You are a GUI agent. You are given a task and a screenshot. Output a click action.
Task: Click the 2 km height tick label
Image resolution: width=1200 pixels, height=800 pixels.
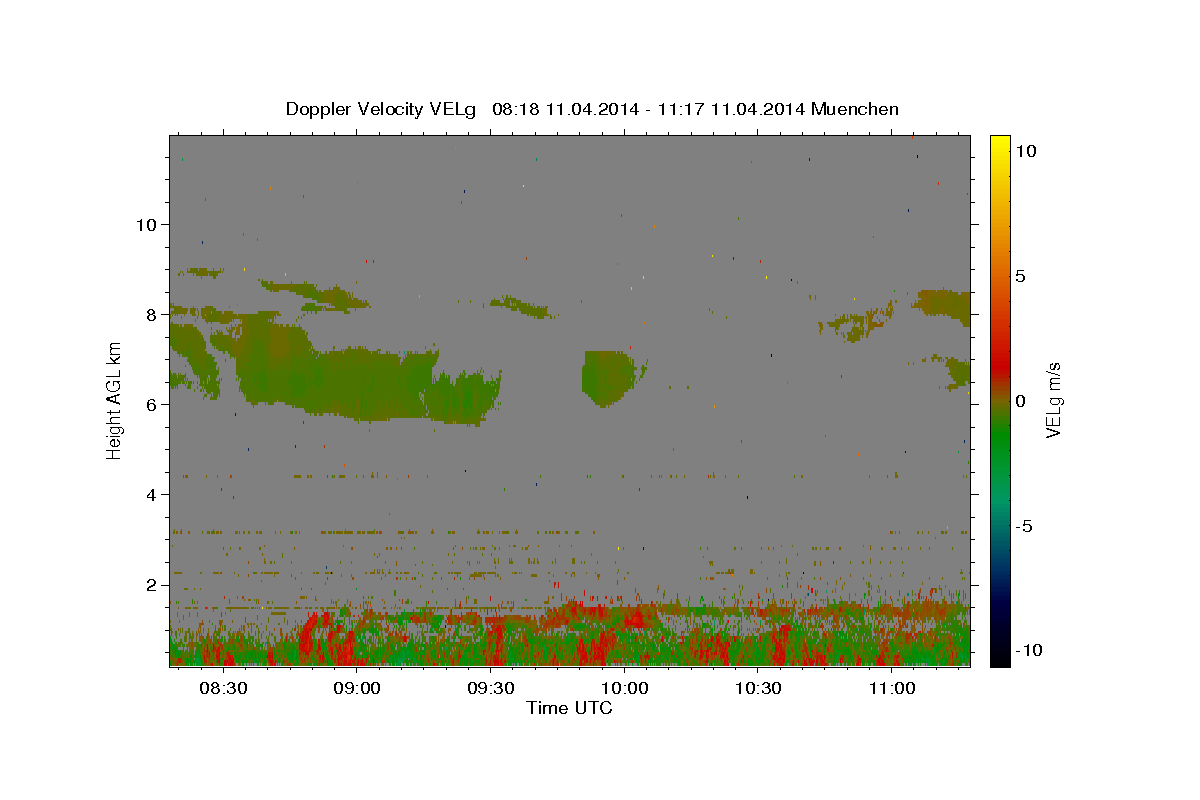coord(150,584)
